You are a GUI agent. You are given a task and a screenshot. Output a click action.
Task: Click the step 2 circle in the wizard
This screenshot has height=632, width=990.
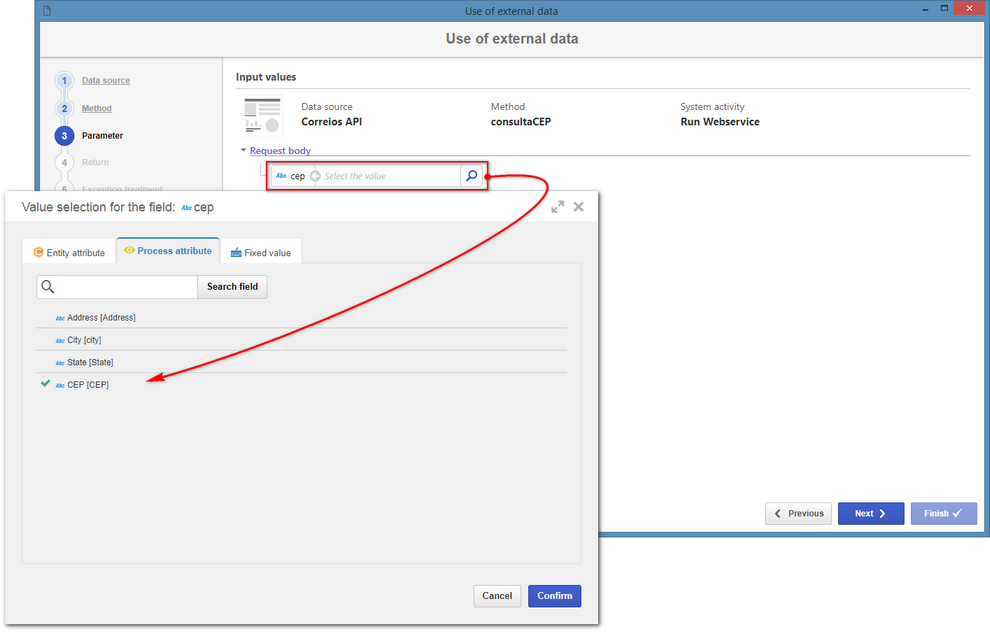[64, 109]
